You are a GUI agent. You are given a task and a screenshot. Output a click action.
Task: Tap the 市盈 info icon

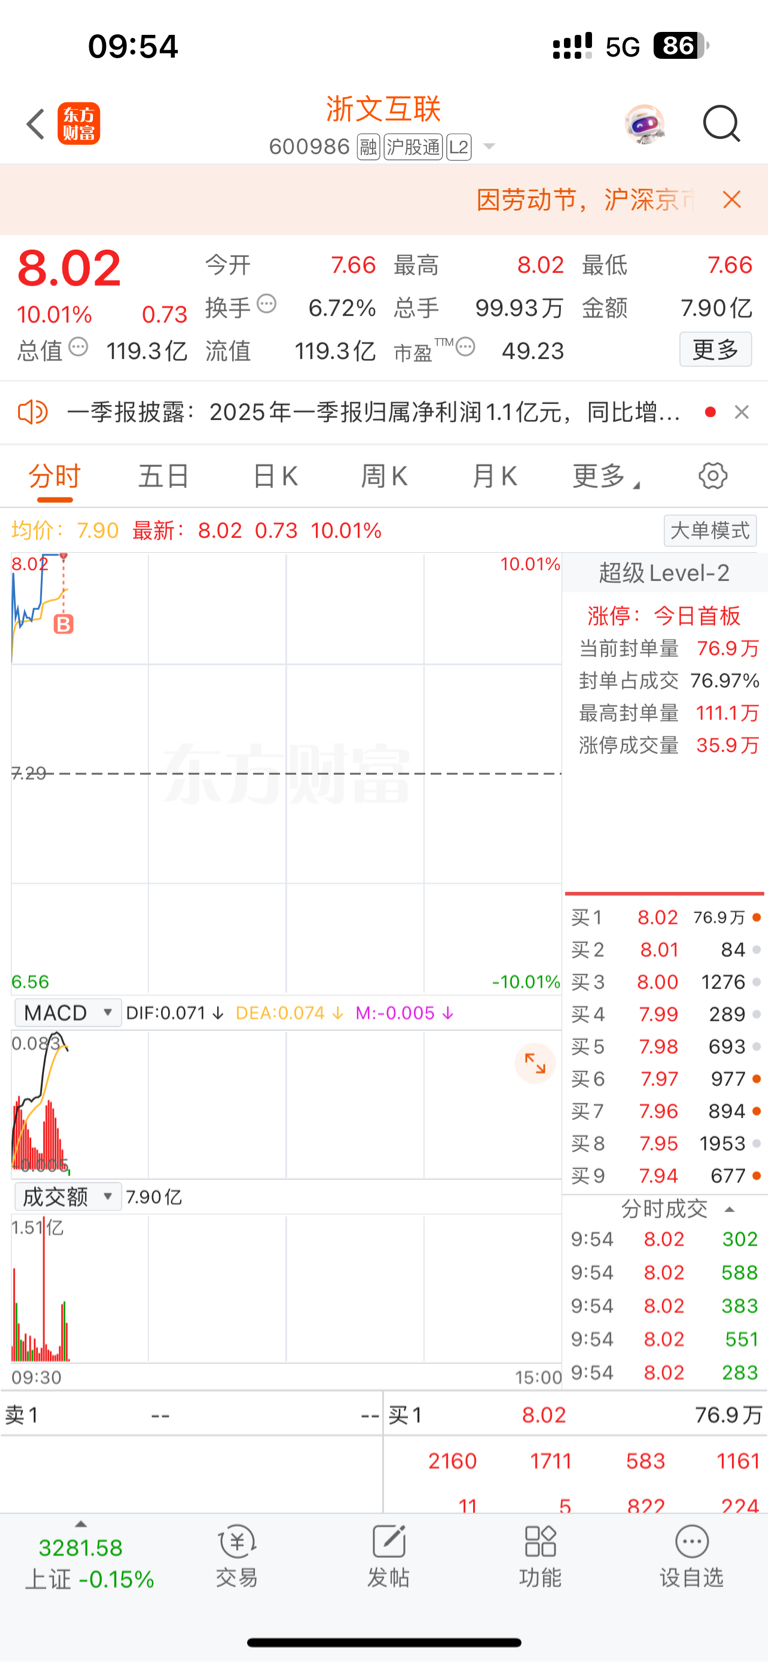465,347
